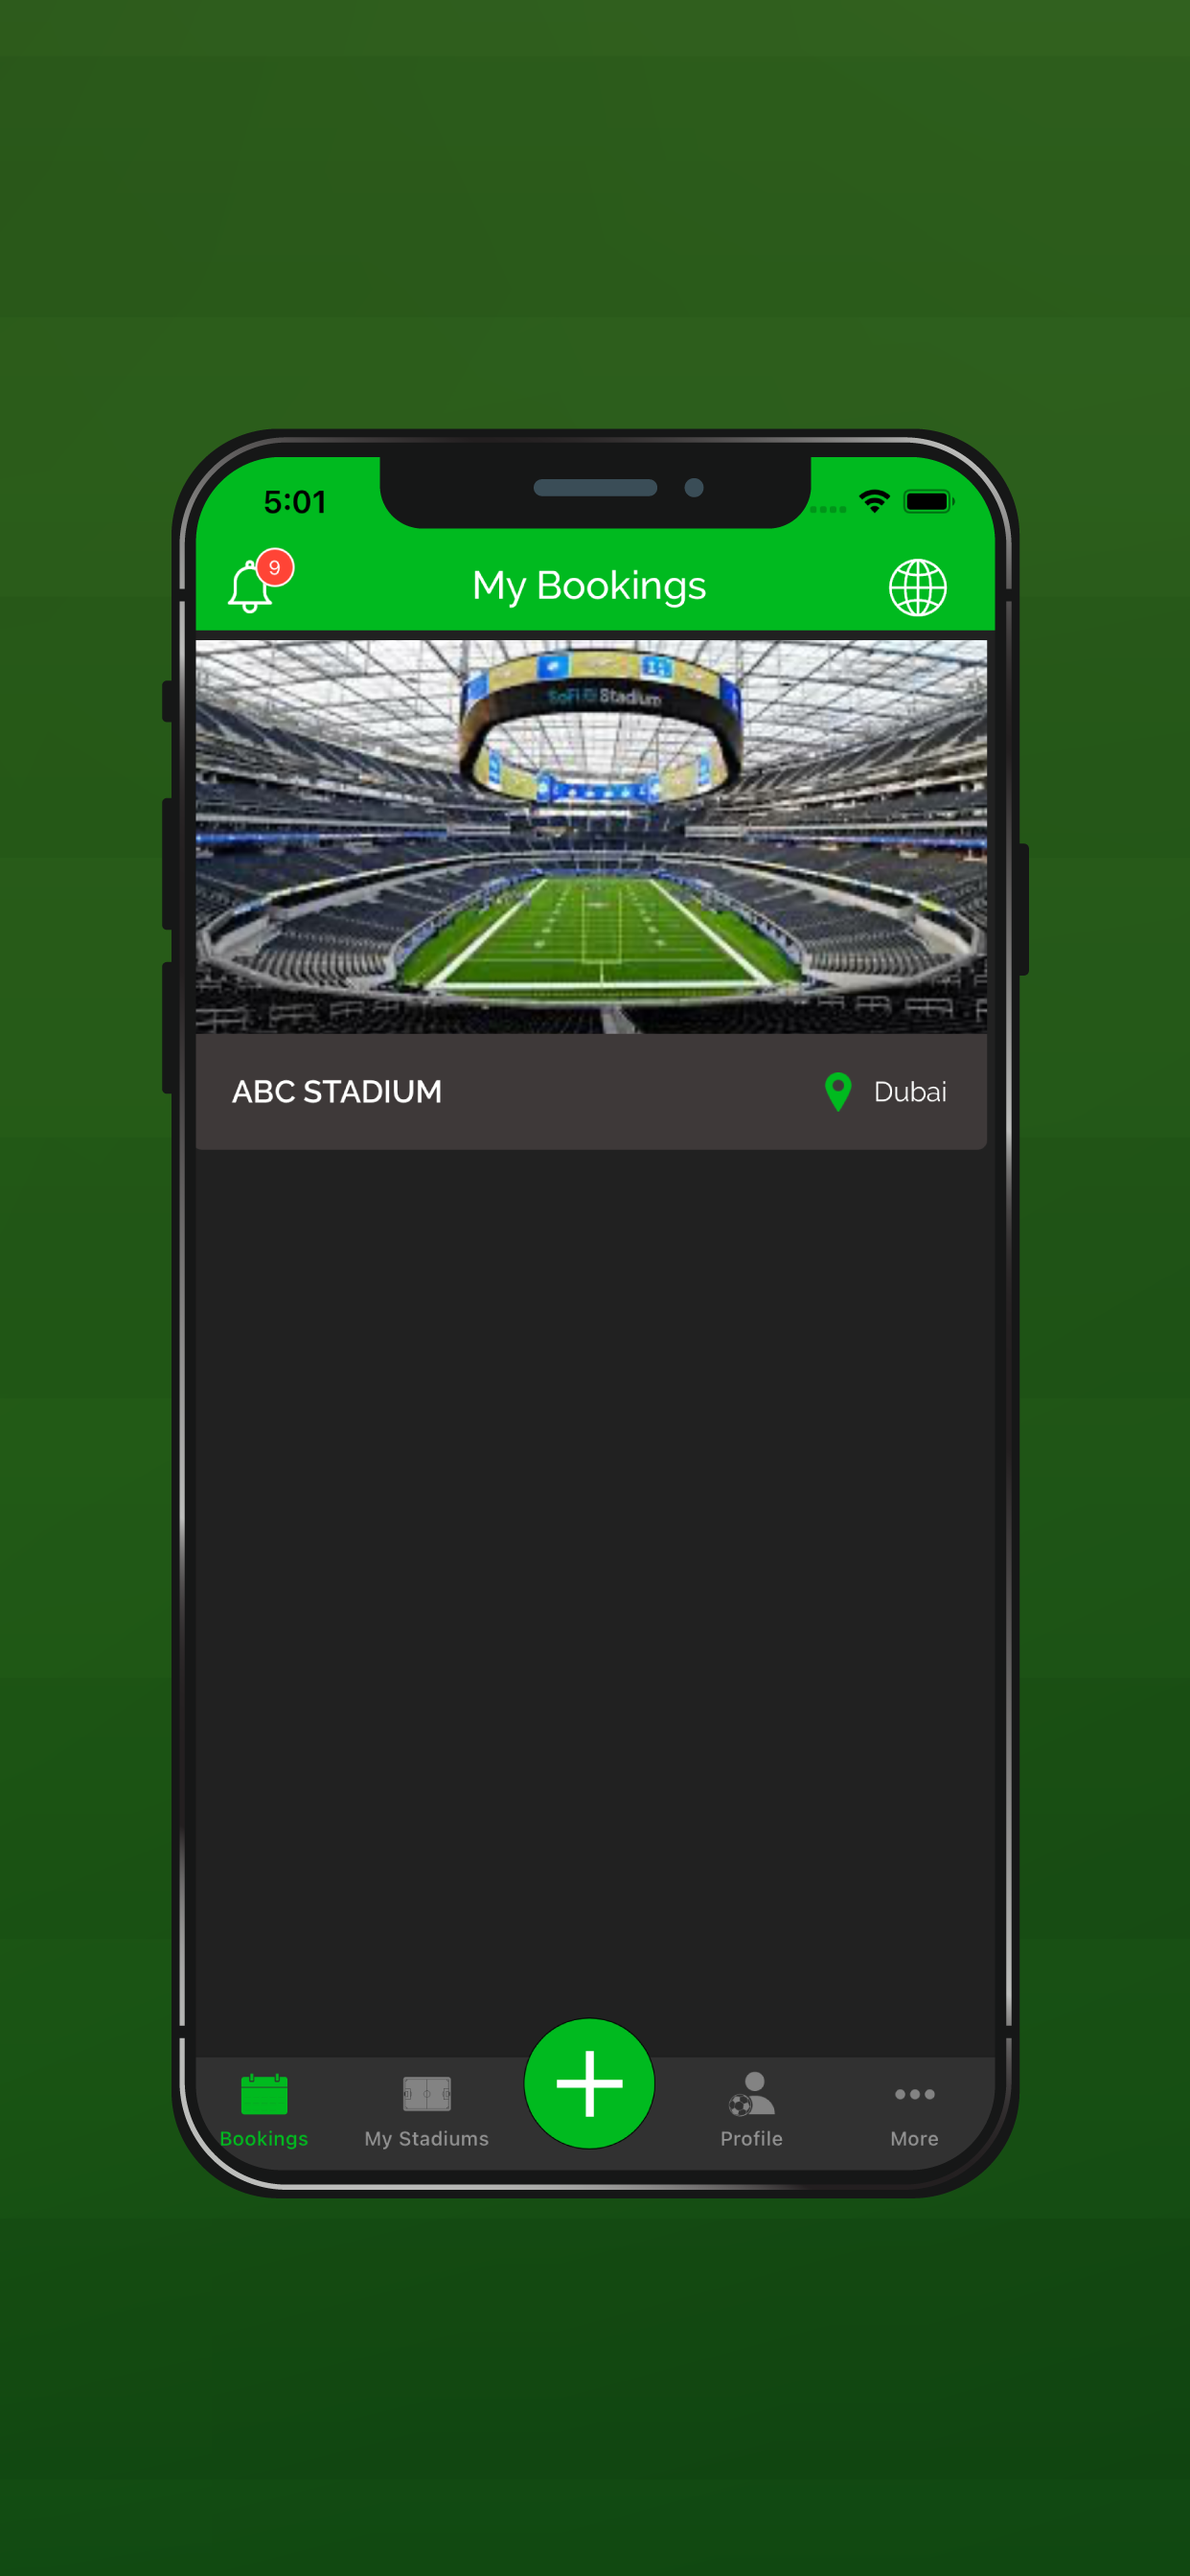Tap the green plus add button
Viewport: 1190px width, 2576px height.
tap(589, 2083)
